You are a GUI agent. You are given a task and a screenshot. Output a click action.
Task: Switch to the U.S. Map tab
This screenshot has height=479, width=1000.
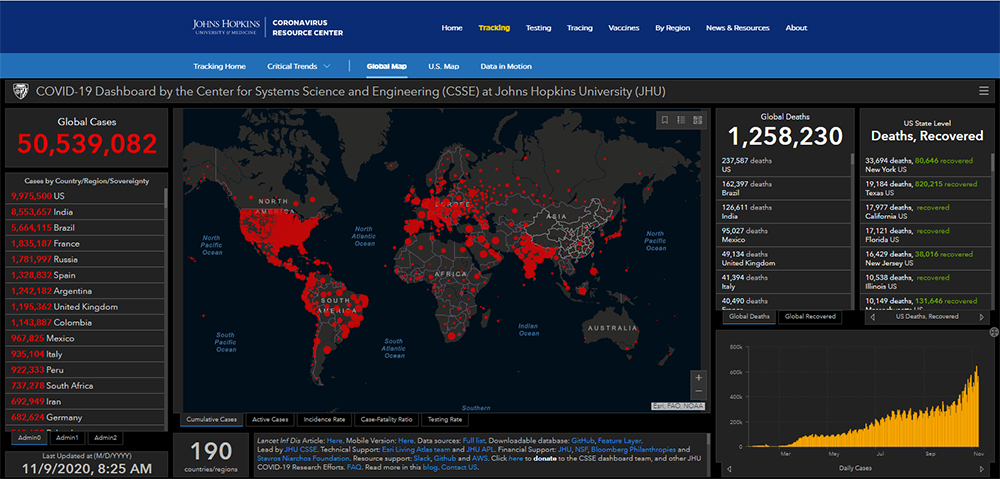tap(443, 66)
